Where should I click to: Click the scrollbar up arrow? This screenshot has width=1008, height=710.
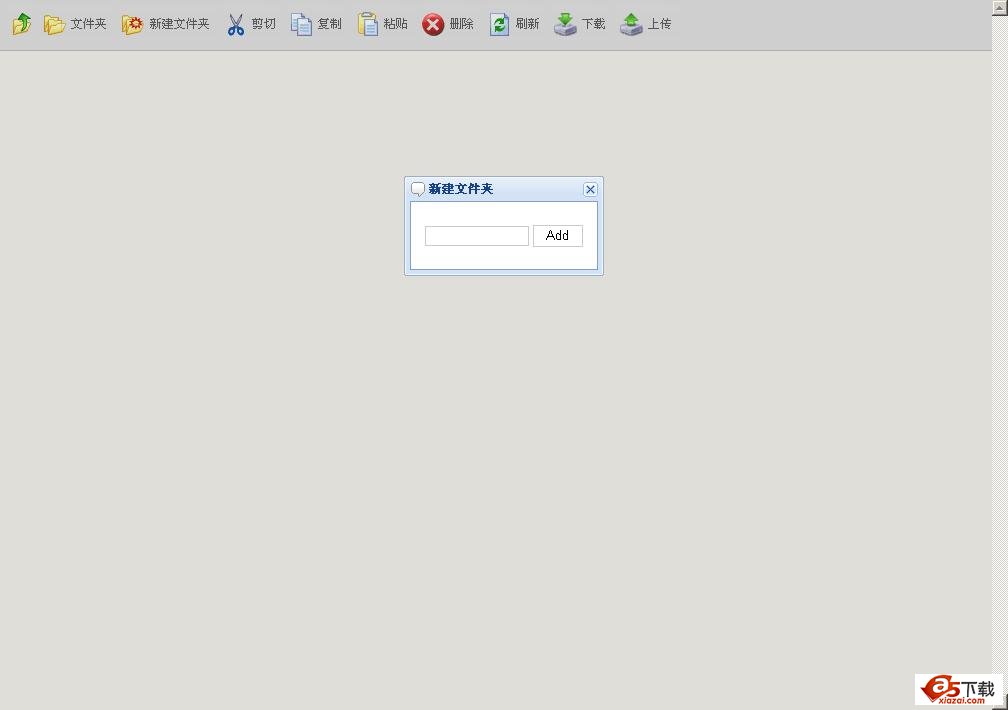(1000, 6)
